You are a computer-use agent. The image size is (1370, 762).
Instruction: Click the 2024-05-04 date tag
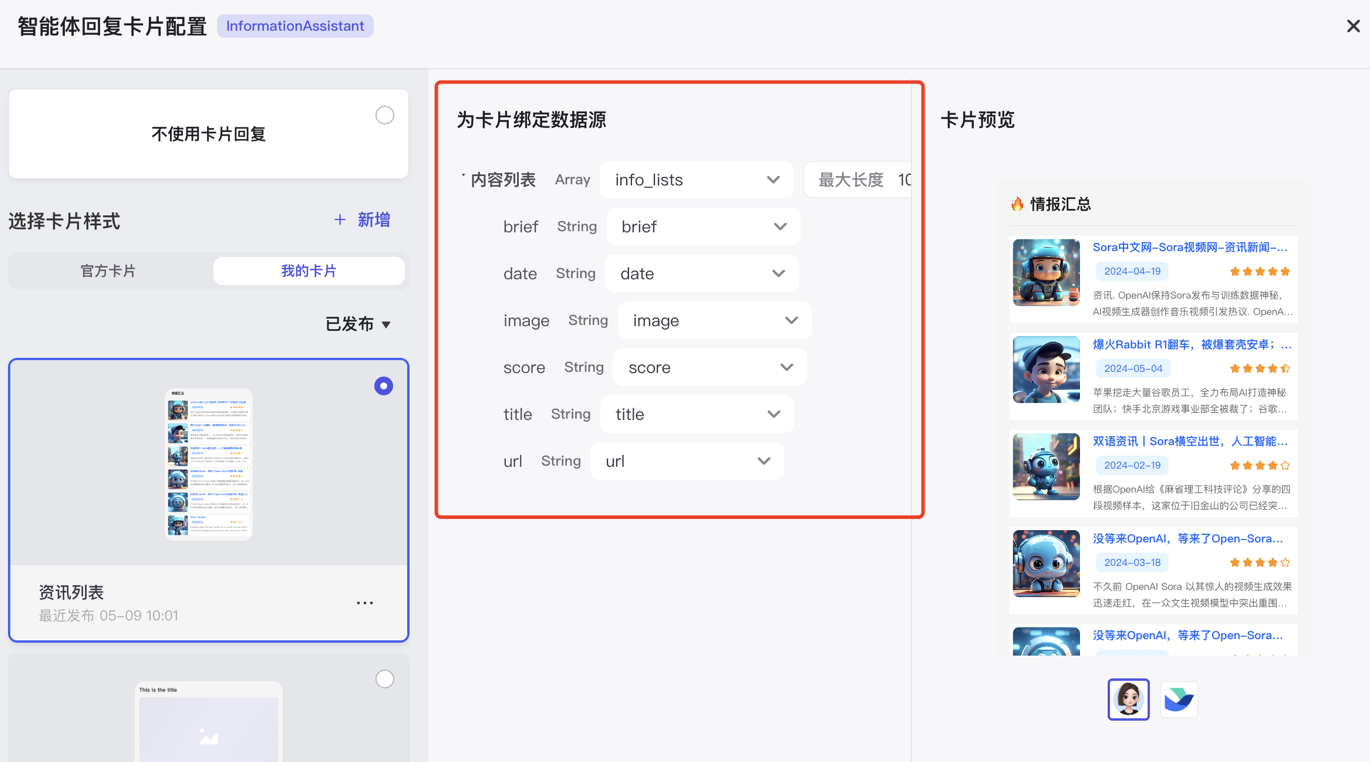click(1132, 368)
